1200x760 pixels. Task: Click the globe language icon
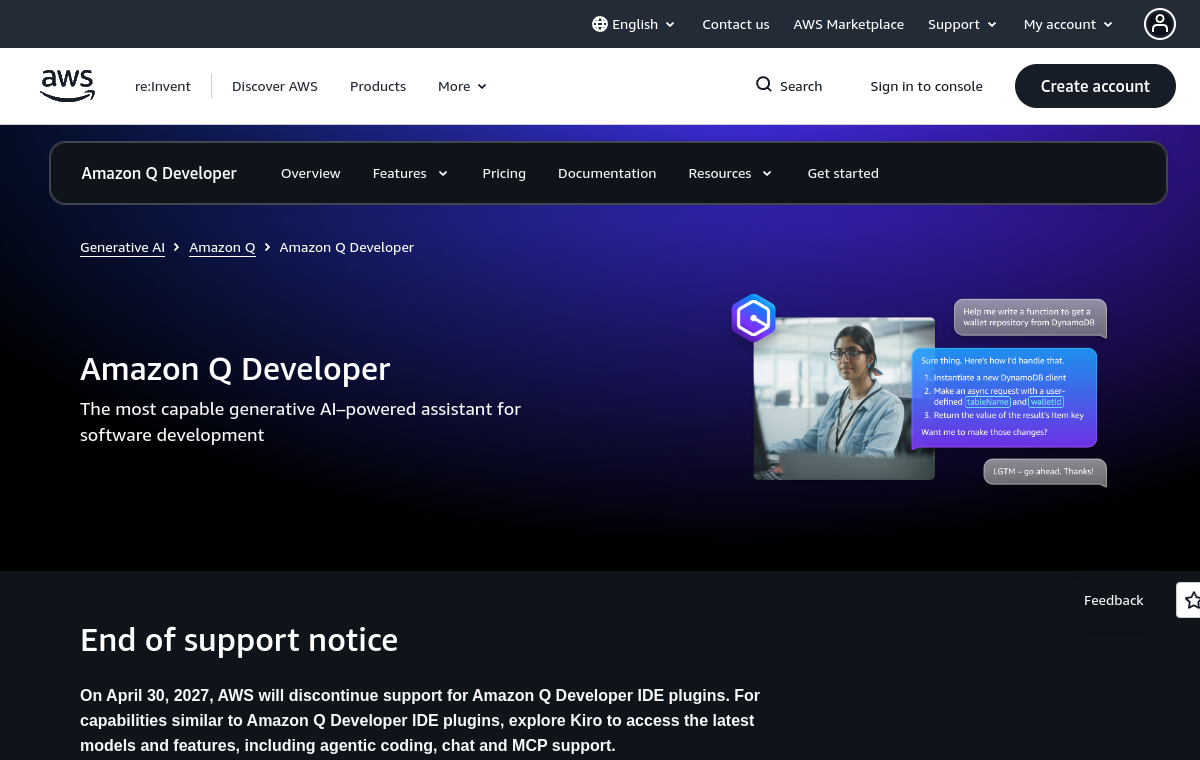point(600,24)
